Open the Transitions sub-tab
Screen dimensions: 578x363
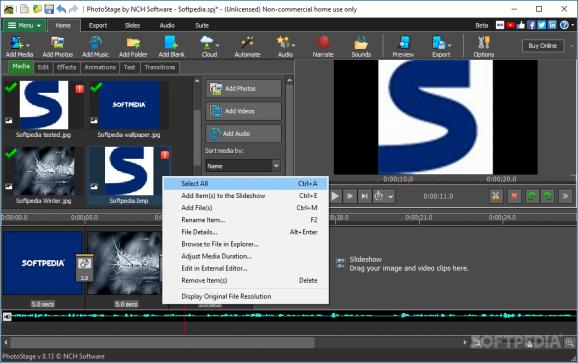click(160, 67)
